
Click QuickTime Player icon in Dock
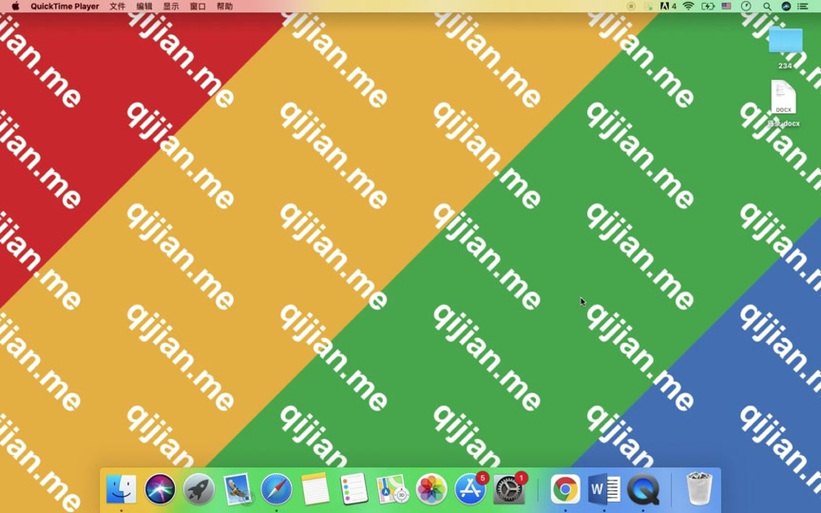pos(643,489)
